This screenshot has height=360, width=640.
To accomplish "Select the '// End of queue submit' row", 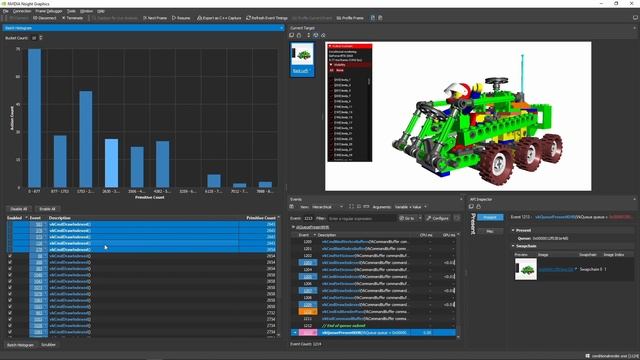I will (x=373, y=326).
